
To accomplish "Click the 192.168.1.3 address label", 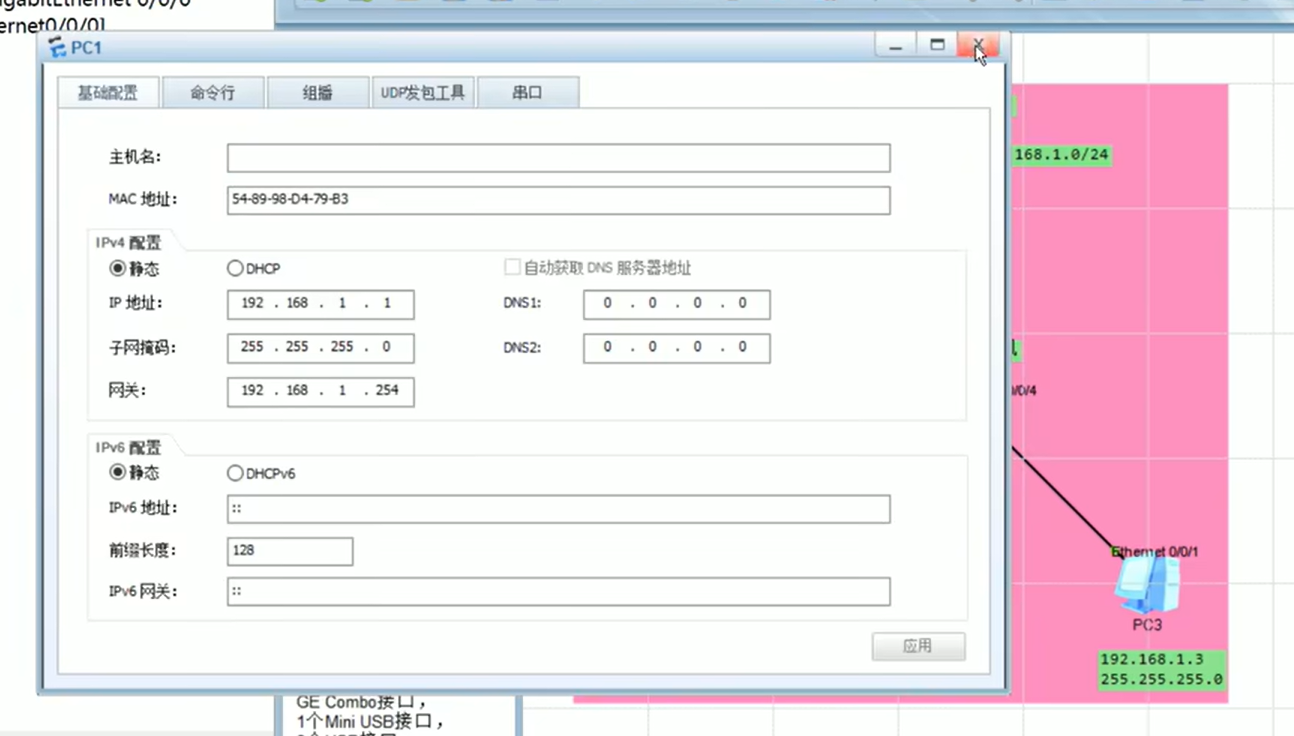I will tap(1152, 659).
